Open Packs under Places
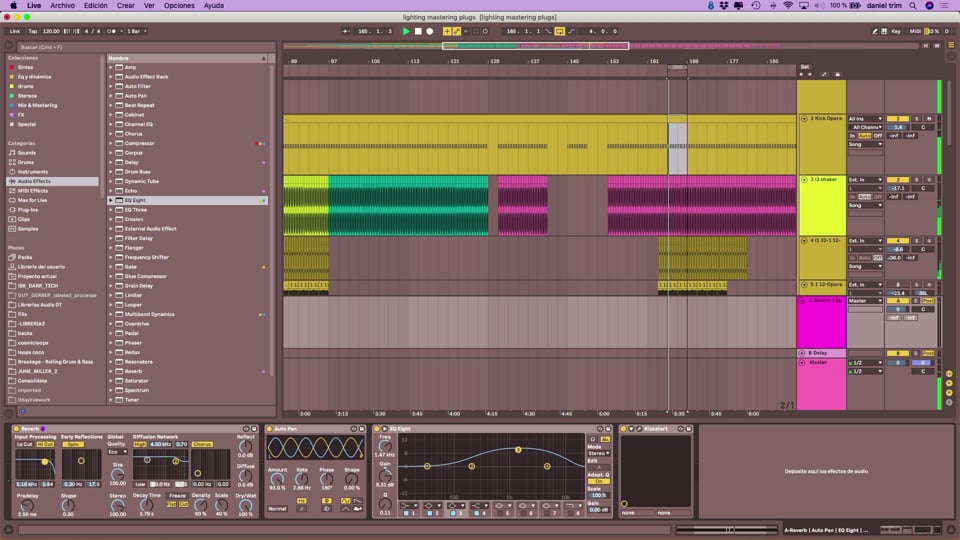Viewport: 960px width, 540px height. 24,258
